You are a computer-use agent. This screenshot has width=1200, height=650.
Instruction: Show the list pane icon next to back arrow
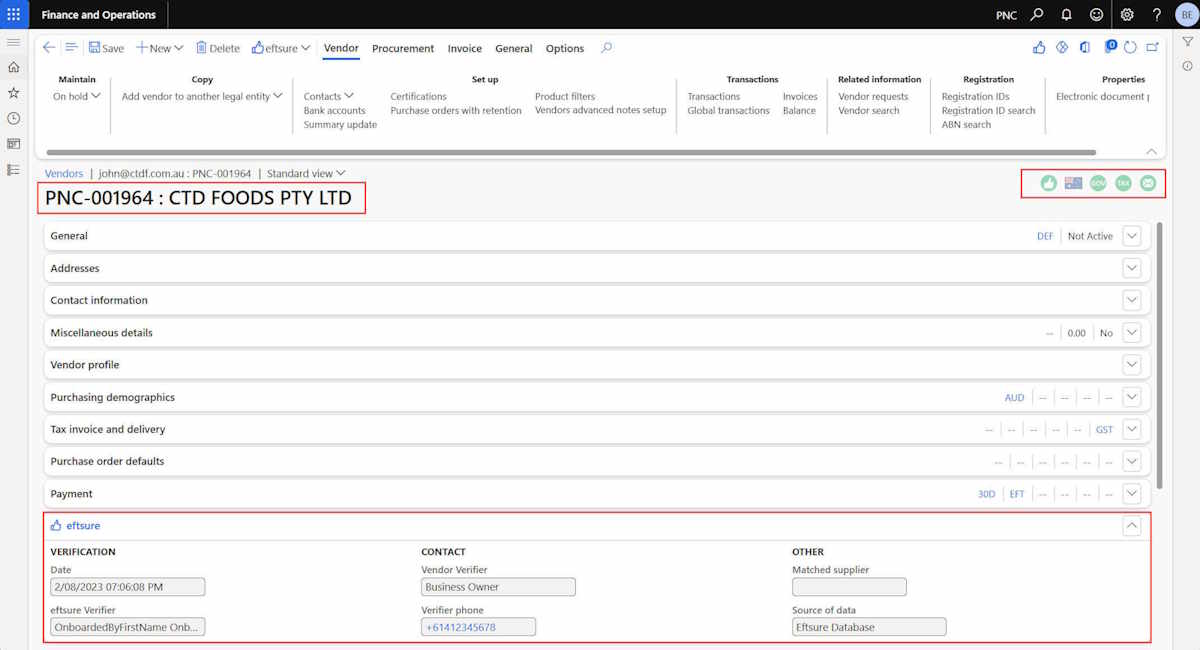[71, 47]
